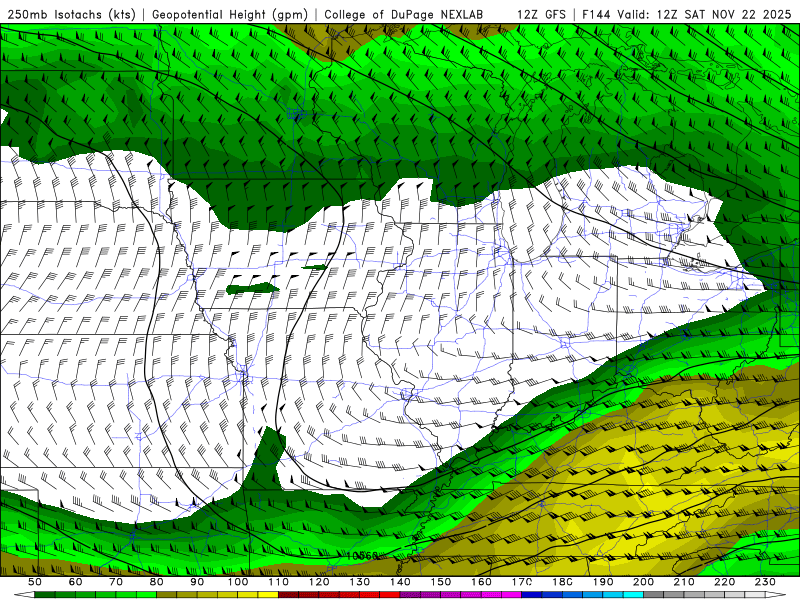This screenshot has height=600, width=800.
Task: Click the '12Z GFS' model run label
Action: coord(541,14)
